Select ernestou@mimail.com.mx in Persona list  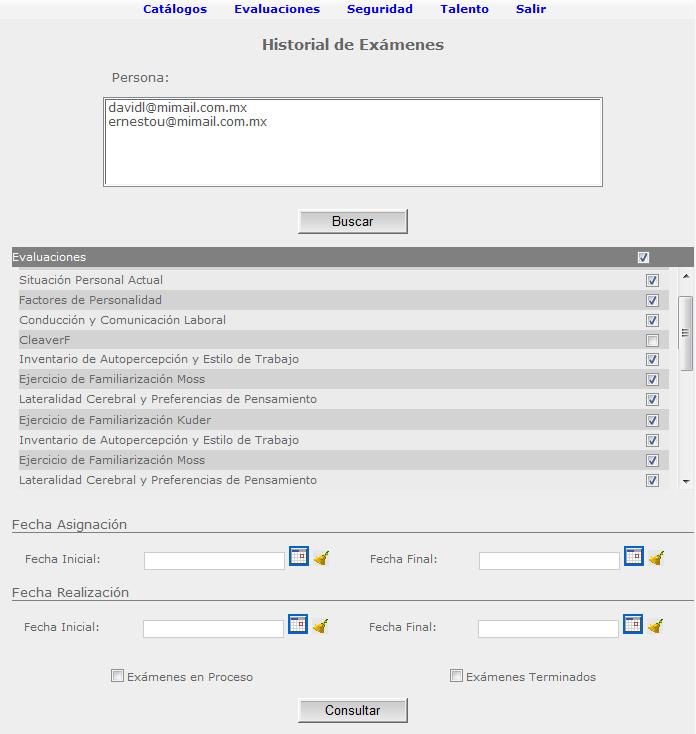[x=188, y=122]
